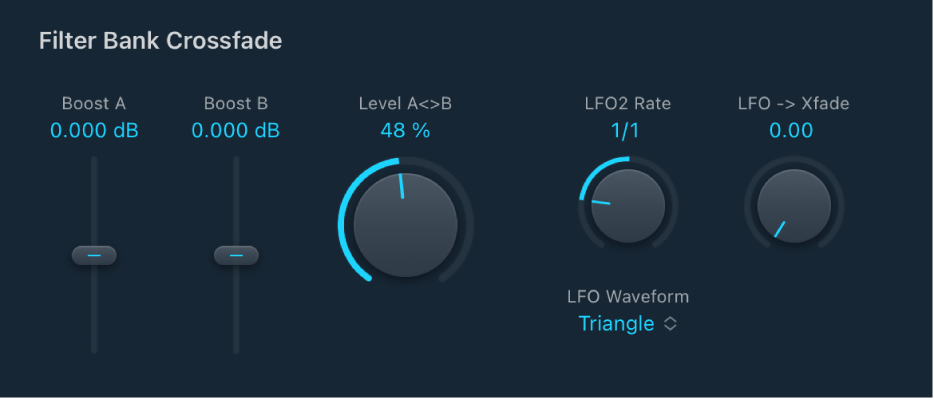This screenshot has width=934, height=400.
Task: Click the Boost B label
Action: (x=236, y=103)
